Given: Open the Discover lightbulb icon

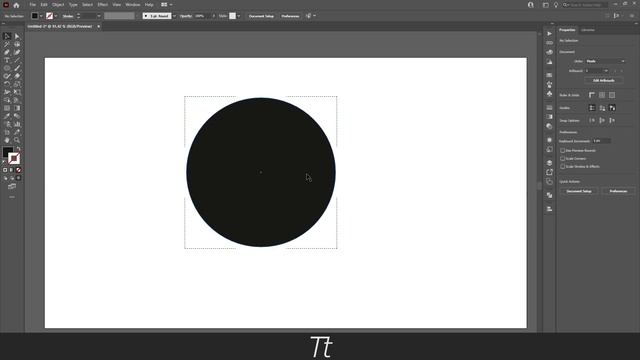Looking at the screenshot, I should pyautogui.click(x=556, y=5).
